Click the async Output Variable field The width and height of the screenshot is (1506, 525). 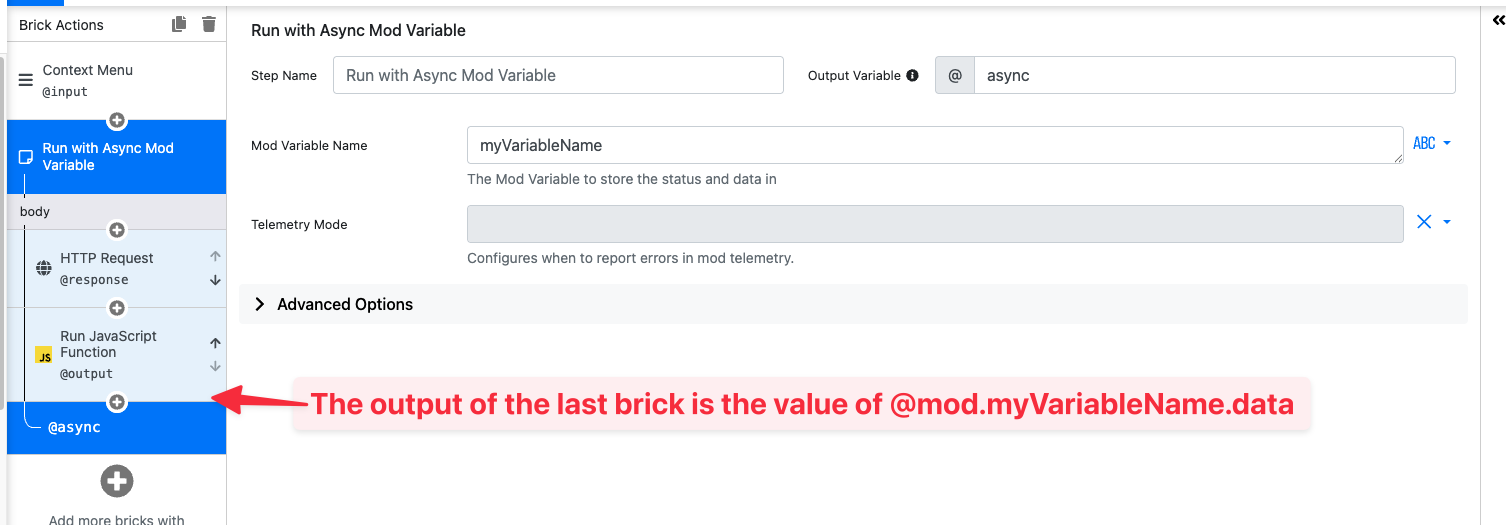point(1213,75)
